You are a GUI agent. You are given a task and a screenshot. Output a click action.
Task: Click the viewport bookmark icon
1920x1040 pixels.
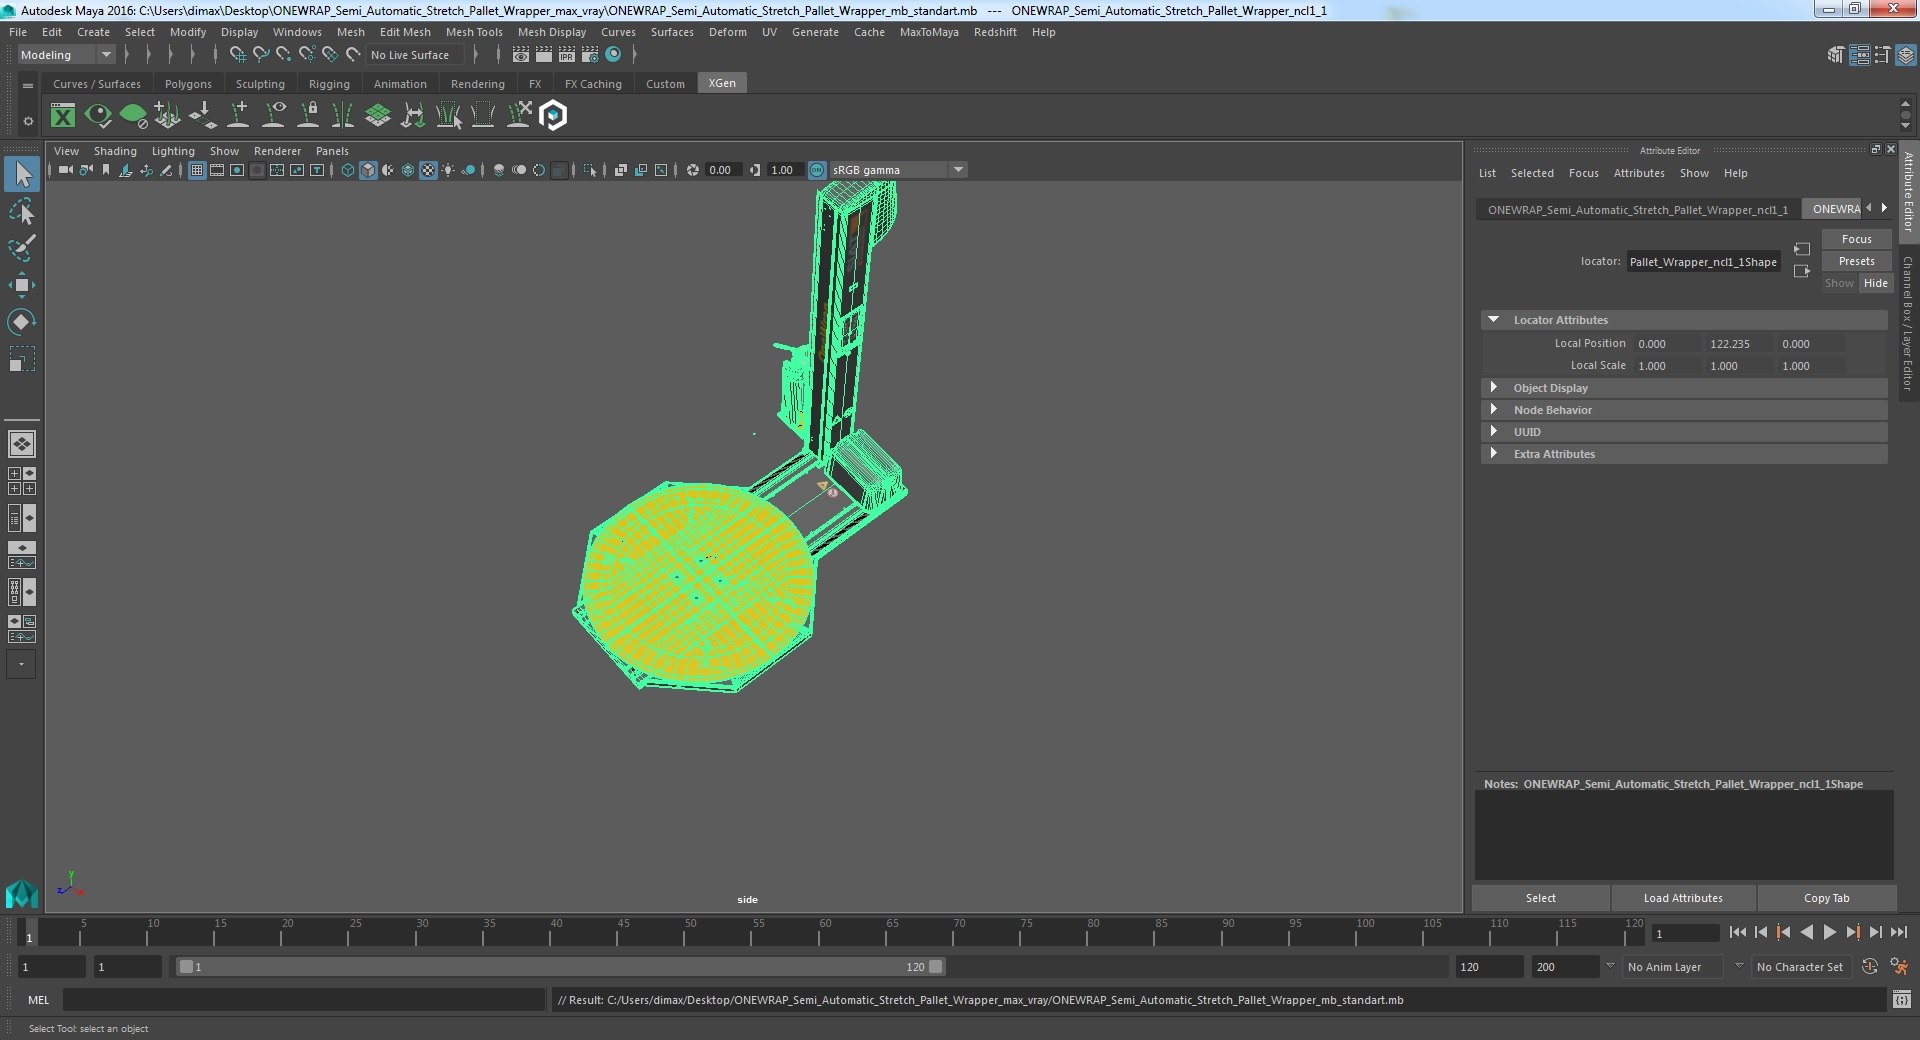pyautogui.click(x=106, y=170)
